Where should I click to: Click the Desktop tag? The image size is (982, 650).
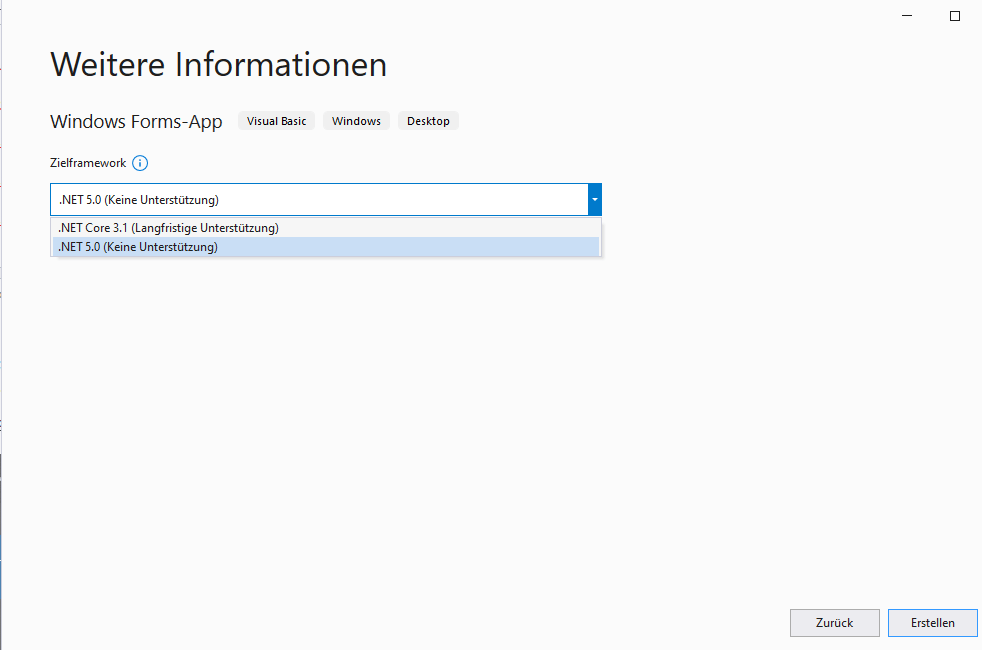coord(428,121)
